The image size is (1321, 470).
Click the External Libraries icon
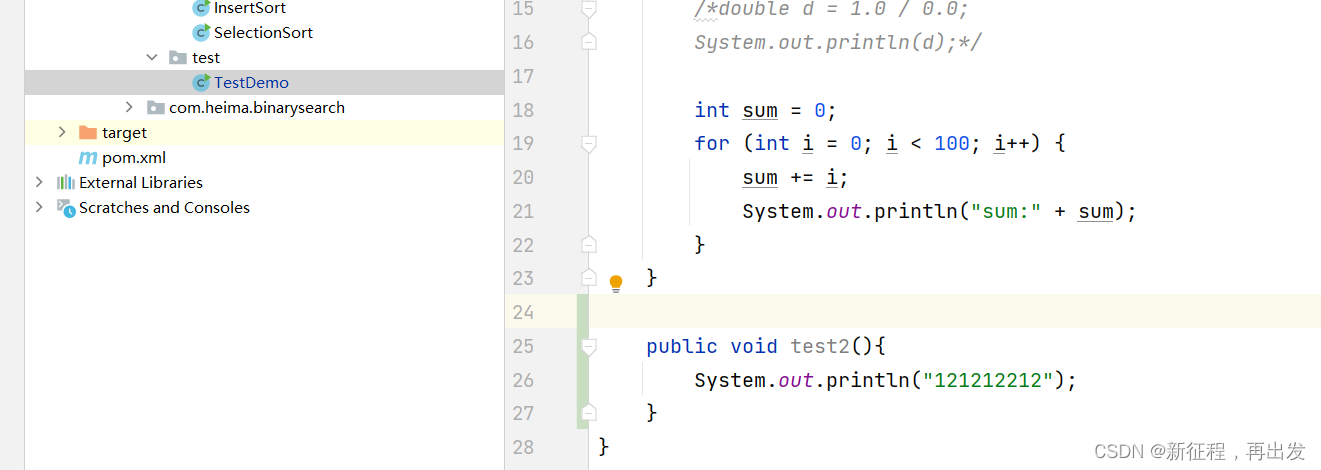coord(66,183)
